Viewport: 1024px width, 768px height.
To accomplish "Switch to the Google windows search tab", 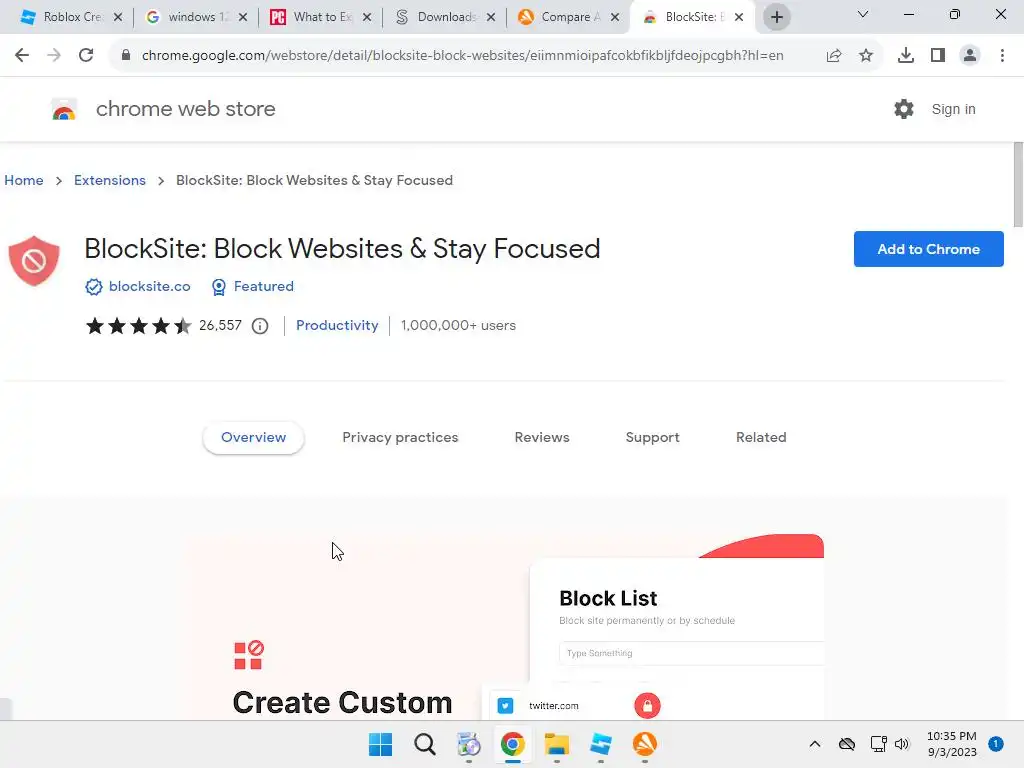I will point(199,17).
